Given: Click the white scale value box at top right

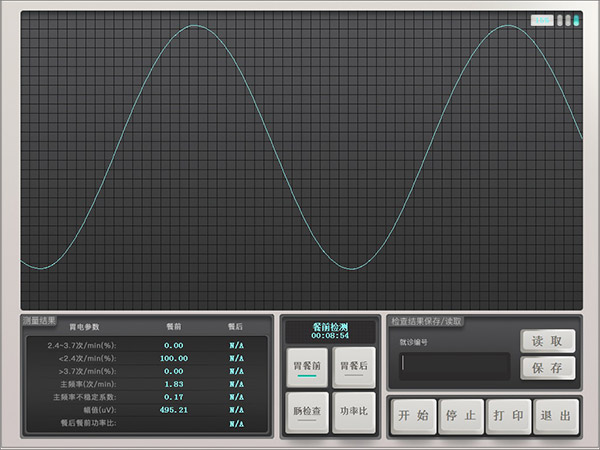Looking at the screenshot, I should (542, 20).
